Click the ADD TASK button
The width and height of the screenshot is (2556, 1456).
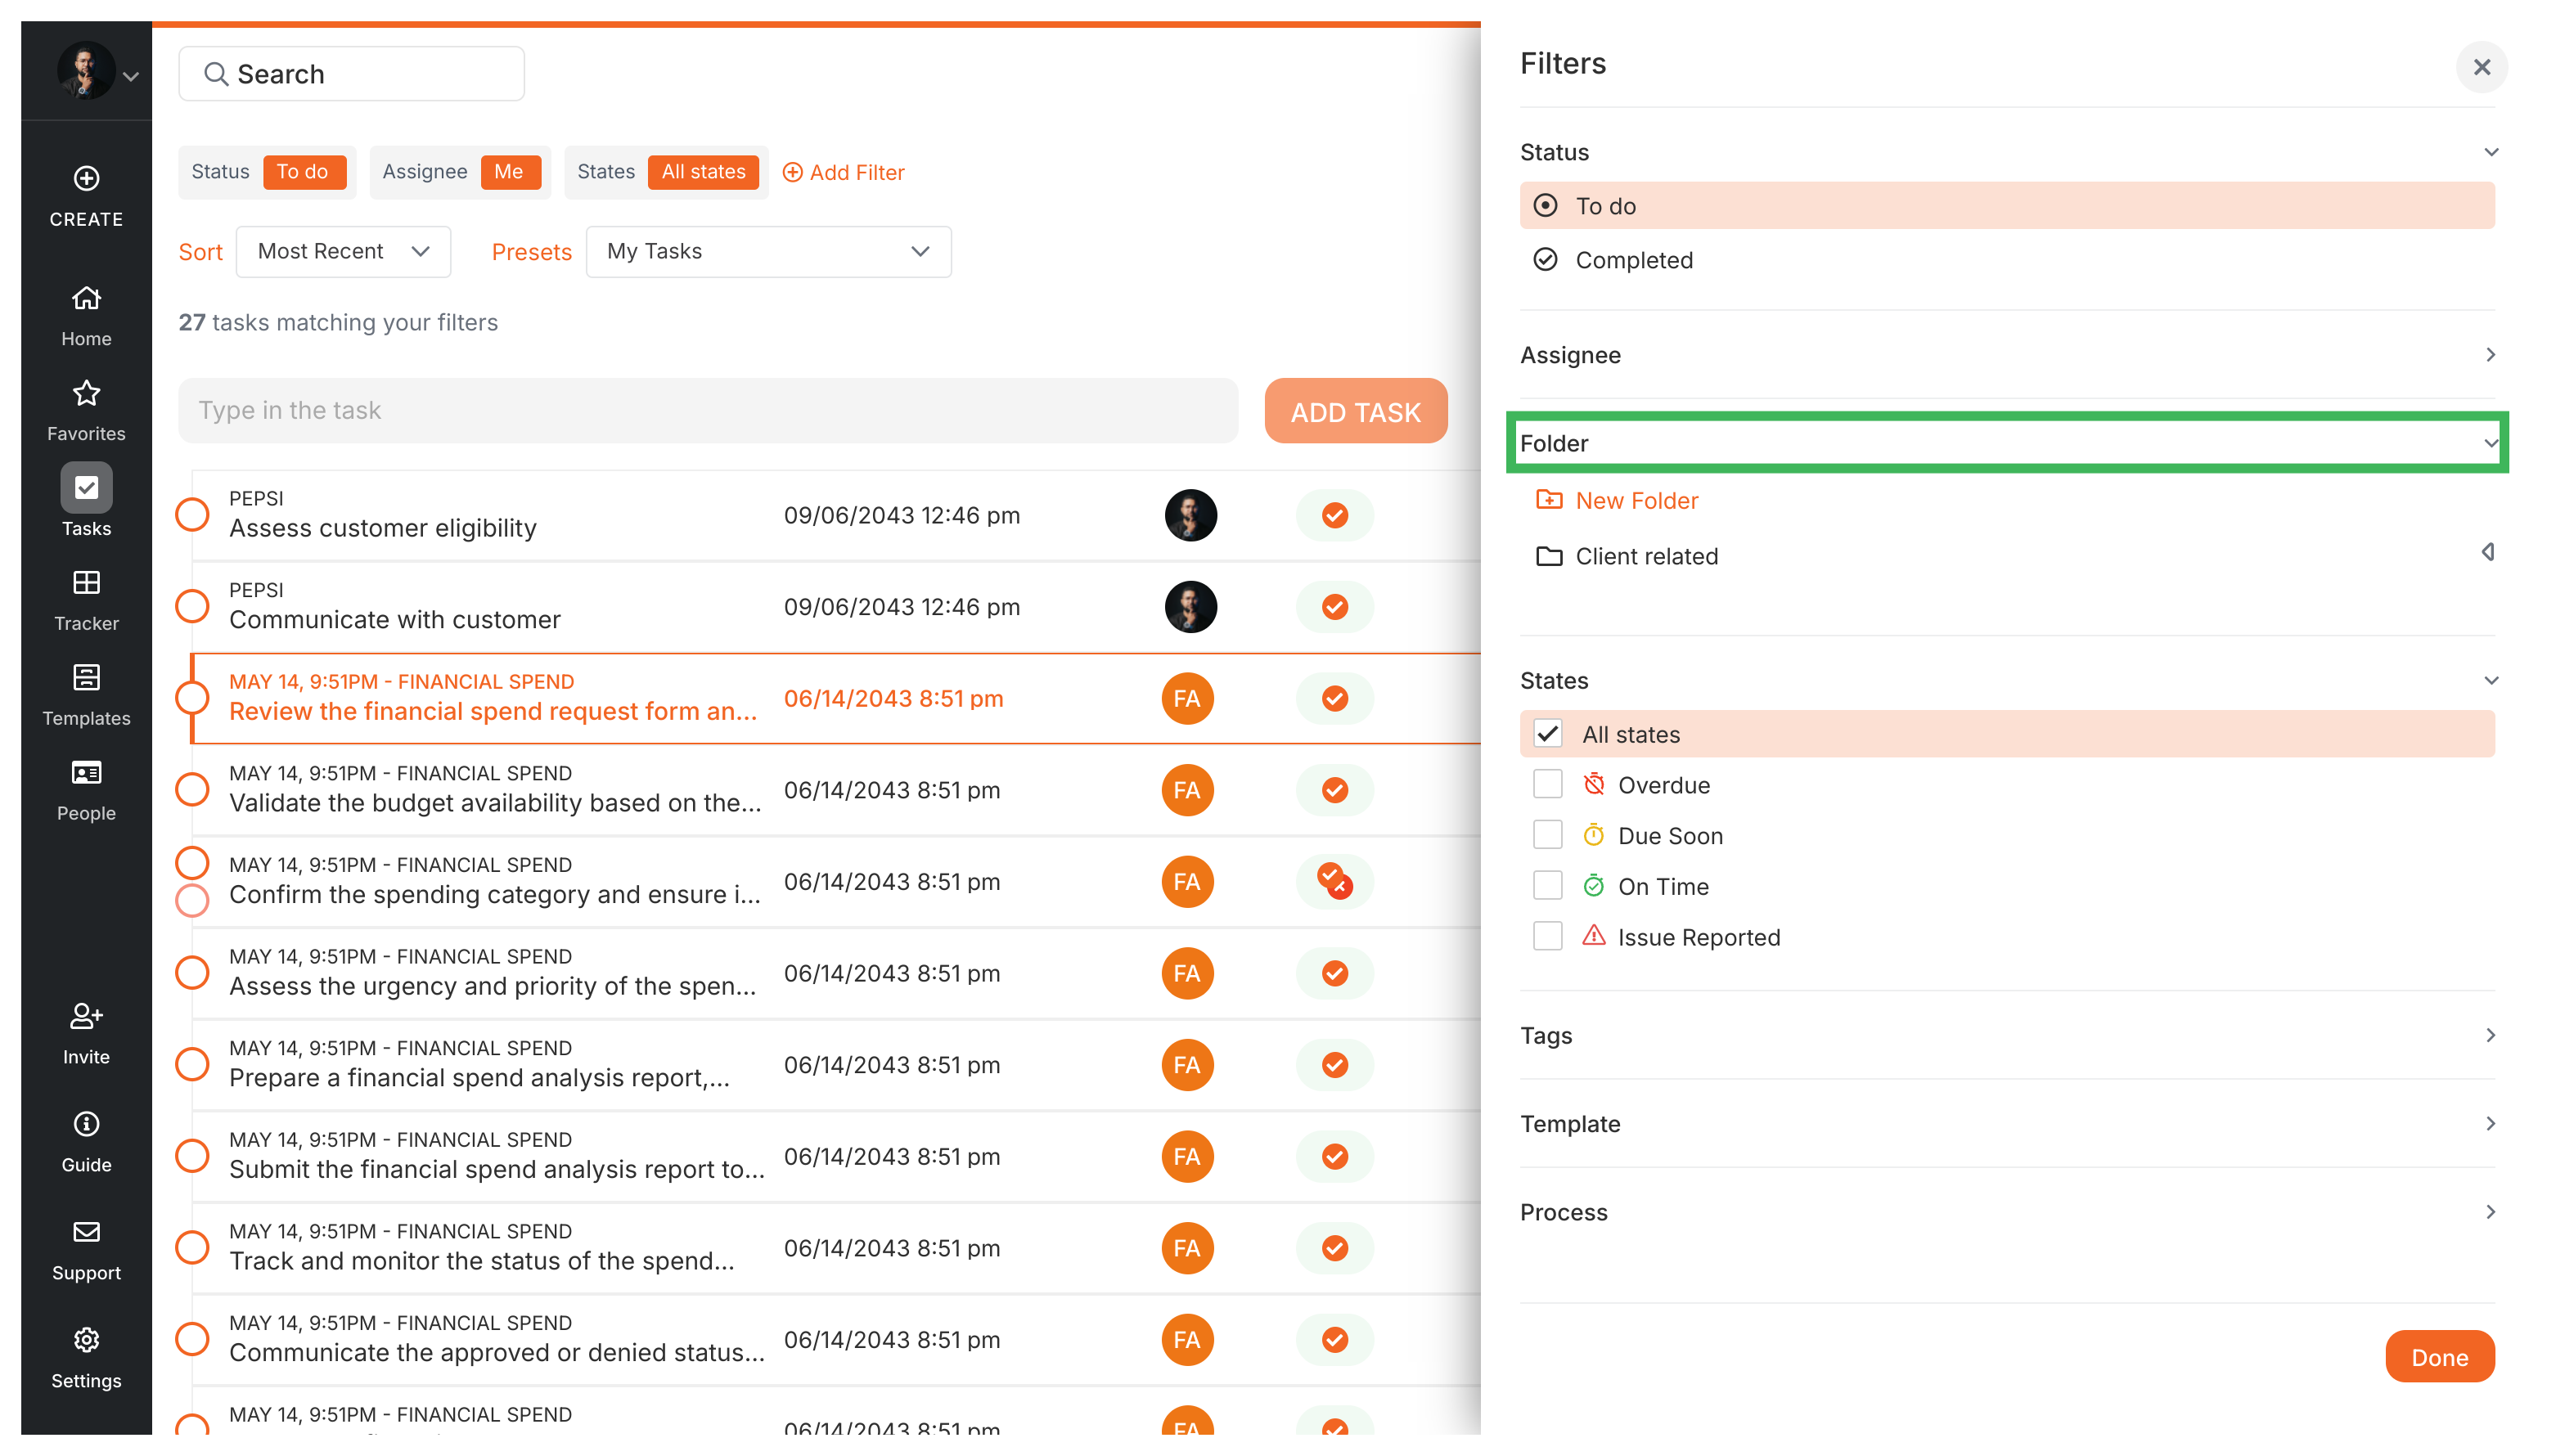pyautogui.click(x=1355, y=411)
